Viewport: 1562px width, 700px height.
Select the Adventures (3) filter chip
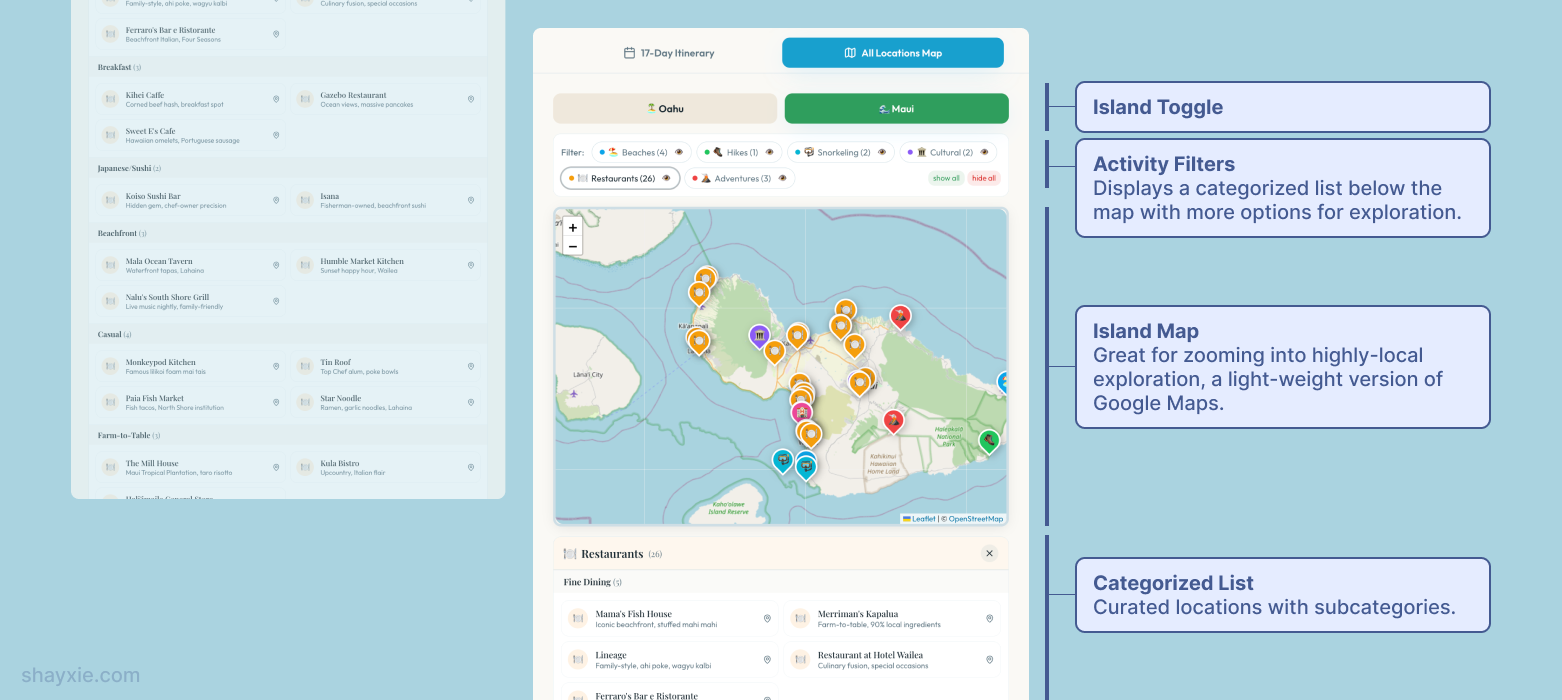(740, 178)
